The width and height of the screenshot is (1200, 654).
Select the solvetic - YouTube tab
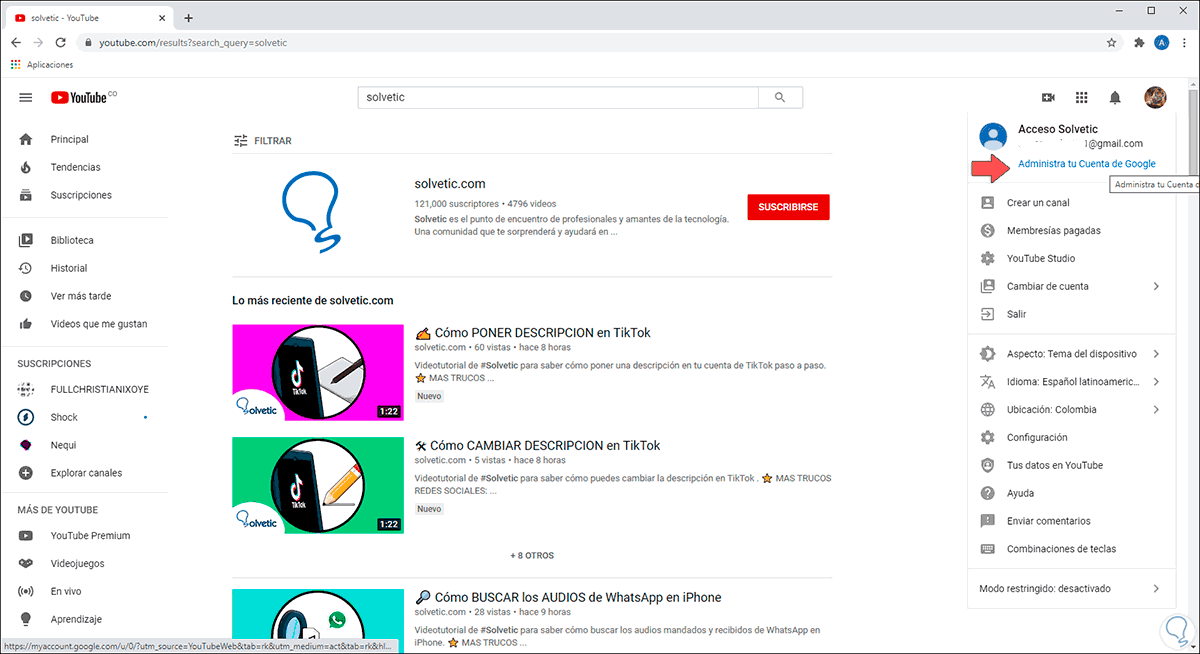88,18
